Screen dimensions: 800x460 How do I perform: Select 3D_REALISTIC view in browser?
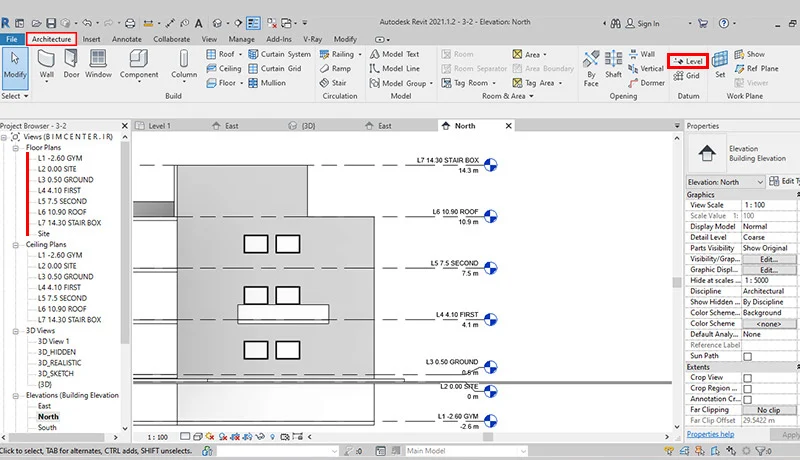[59, 363]
